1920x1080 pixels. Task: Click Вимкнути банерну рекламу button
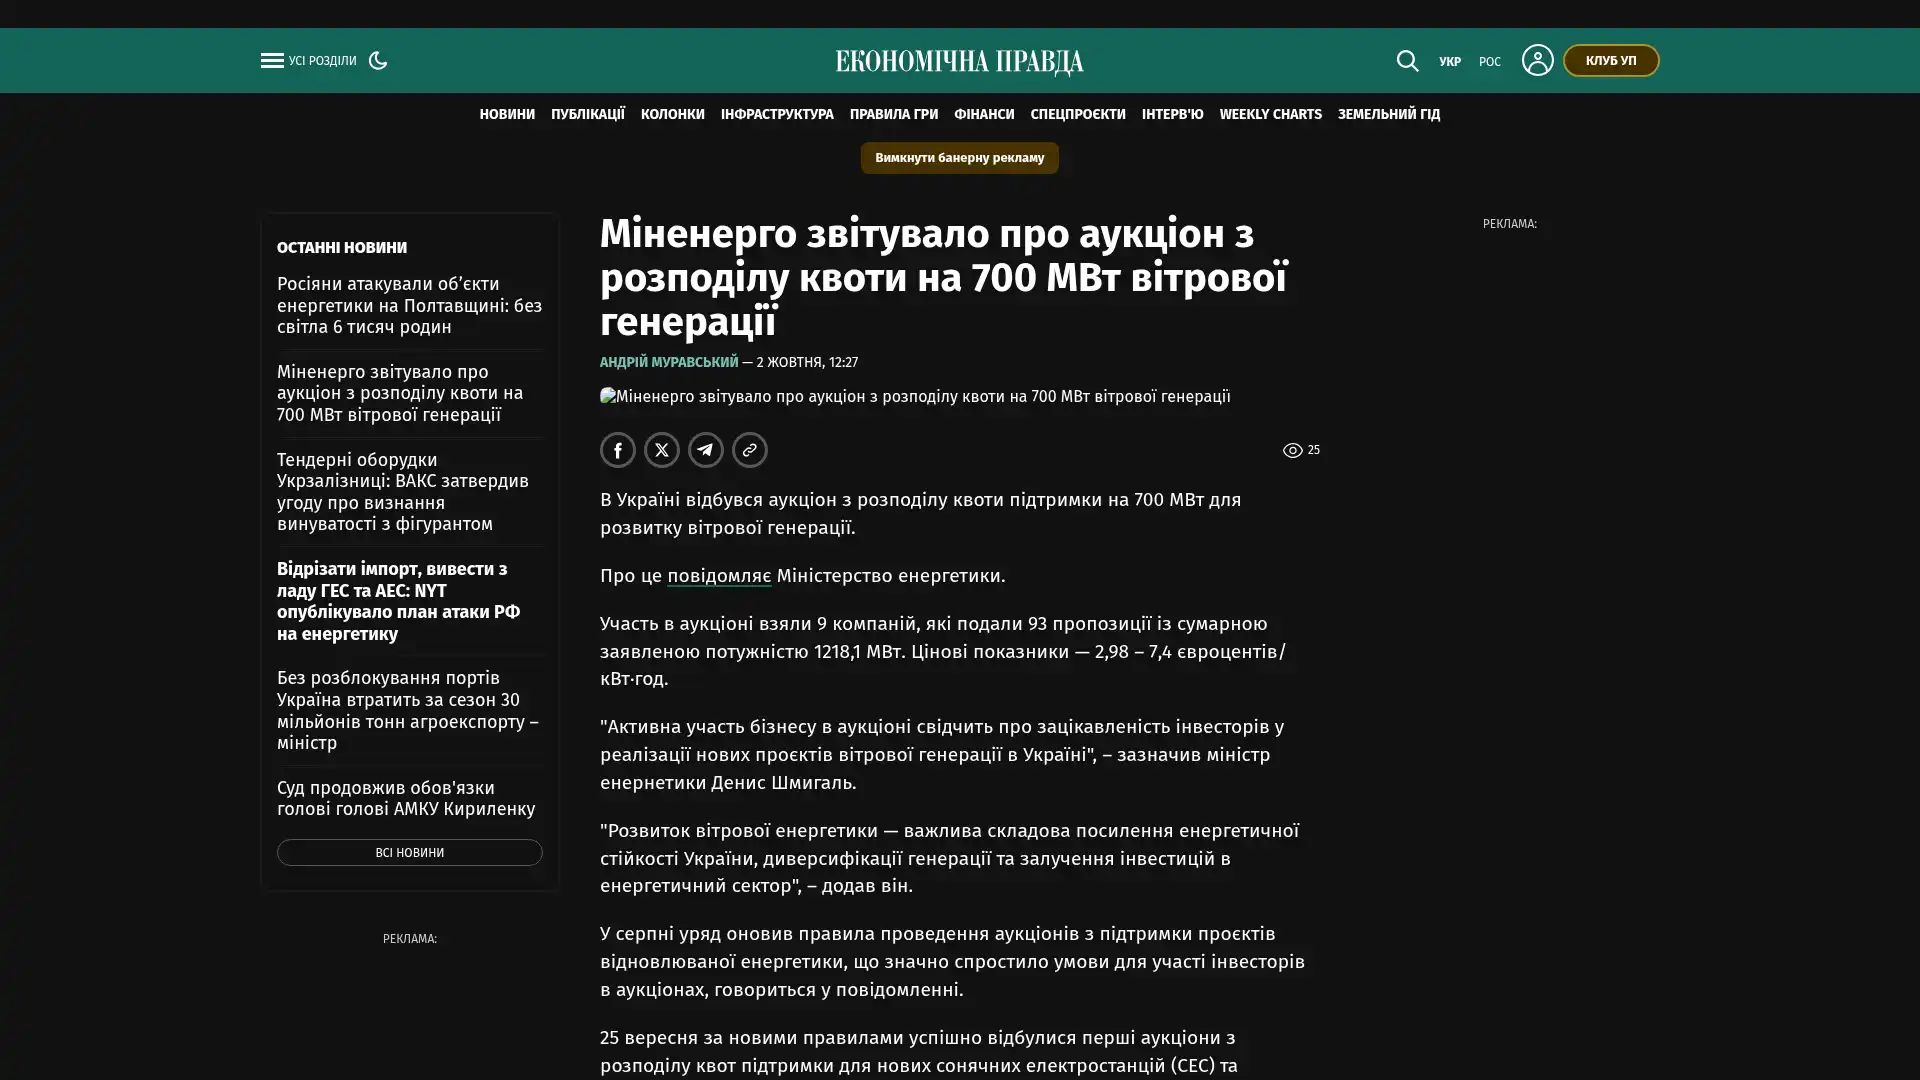959,158
